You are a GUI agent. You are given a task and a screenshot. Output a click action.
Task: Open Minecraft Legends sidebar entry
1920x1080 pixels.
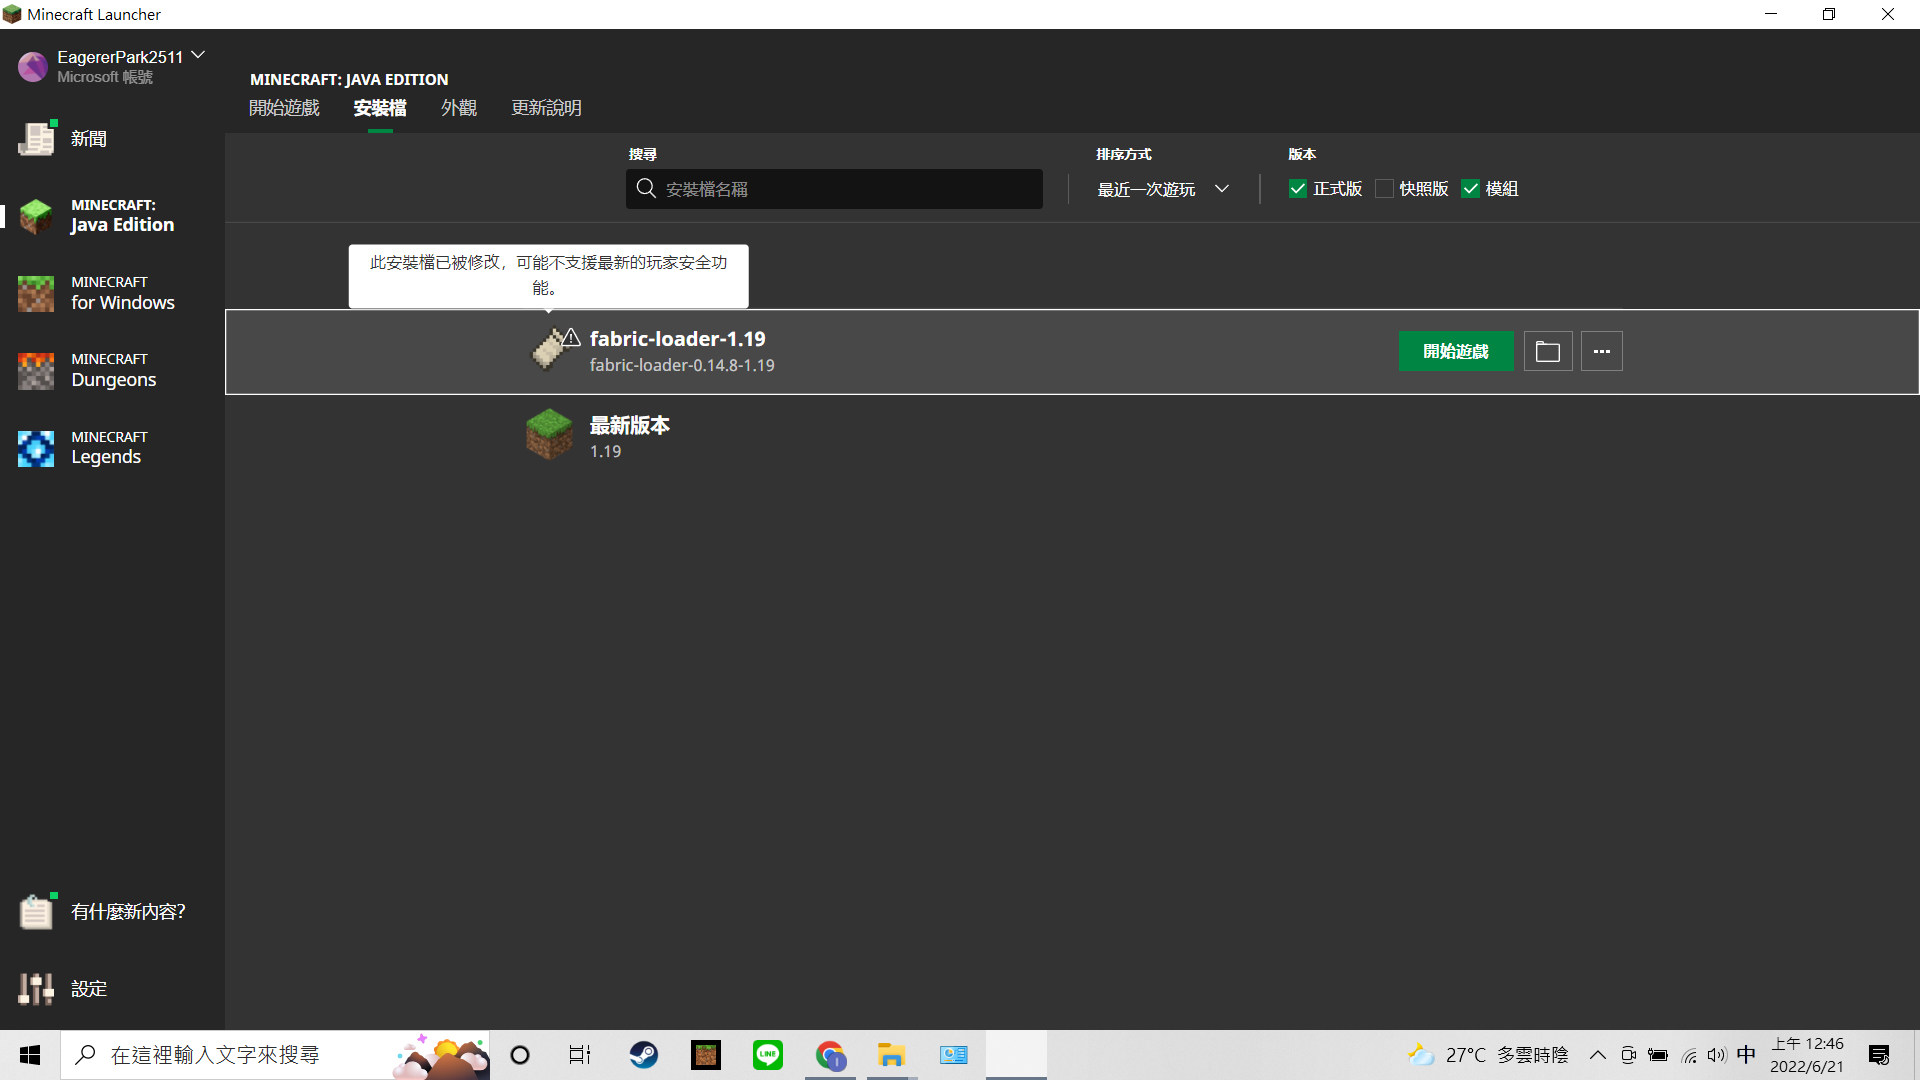click(x=112, y=448)
